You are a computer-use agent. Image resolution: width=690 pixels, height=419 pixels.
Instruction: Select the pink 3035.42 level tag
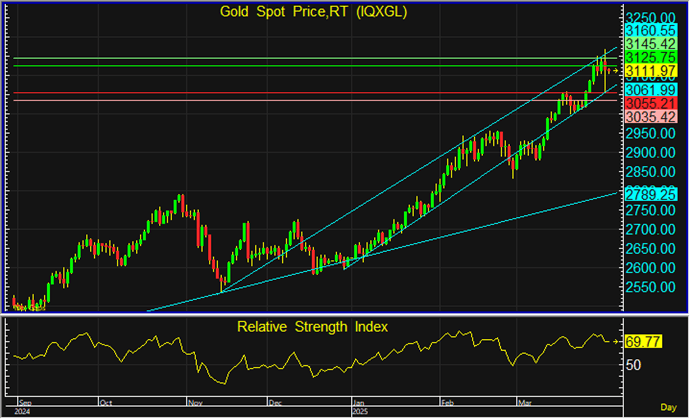[x=648, y=116]
